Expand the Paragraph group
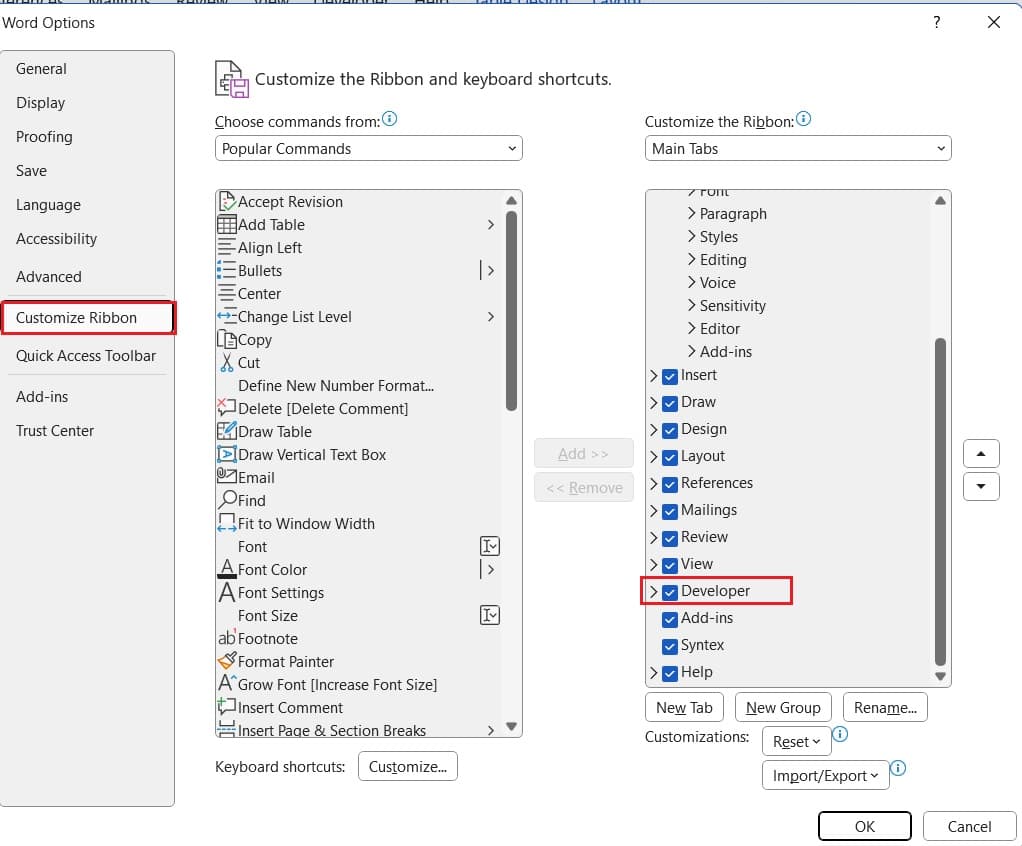This screenshot has height=846, width=1022. coord(692,213)
